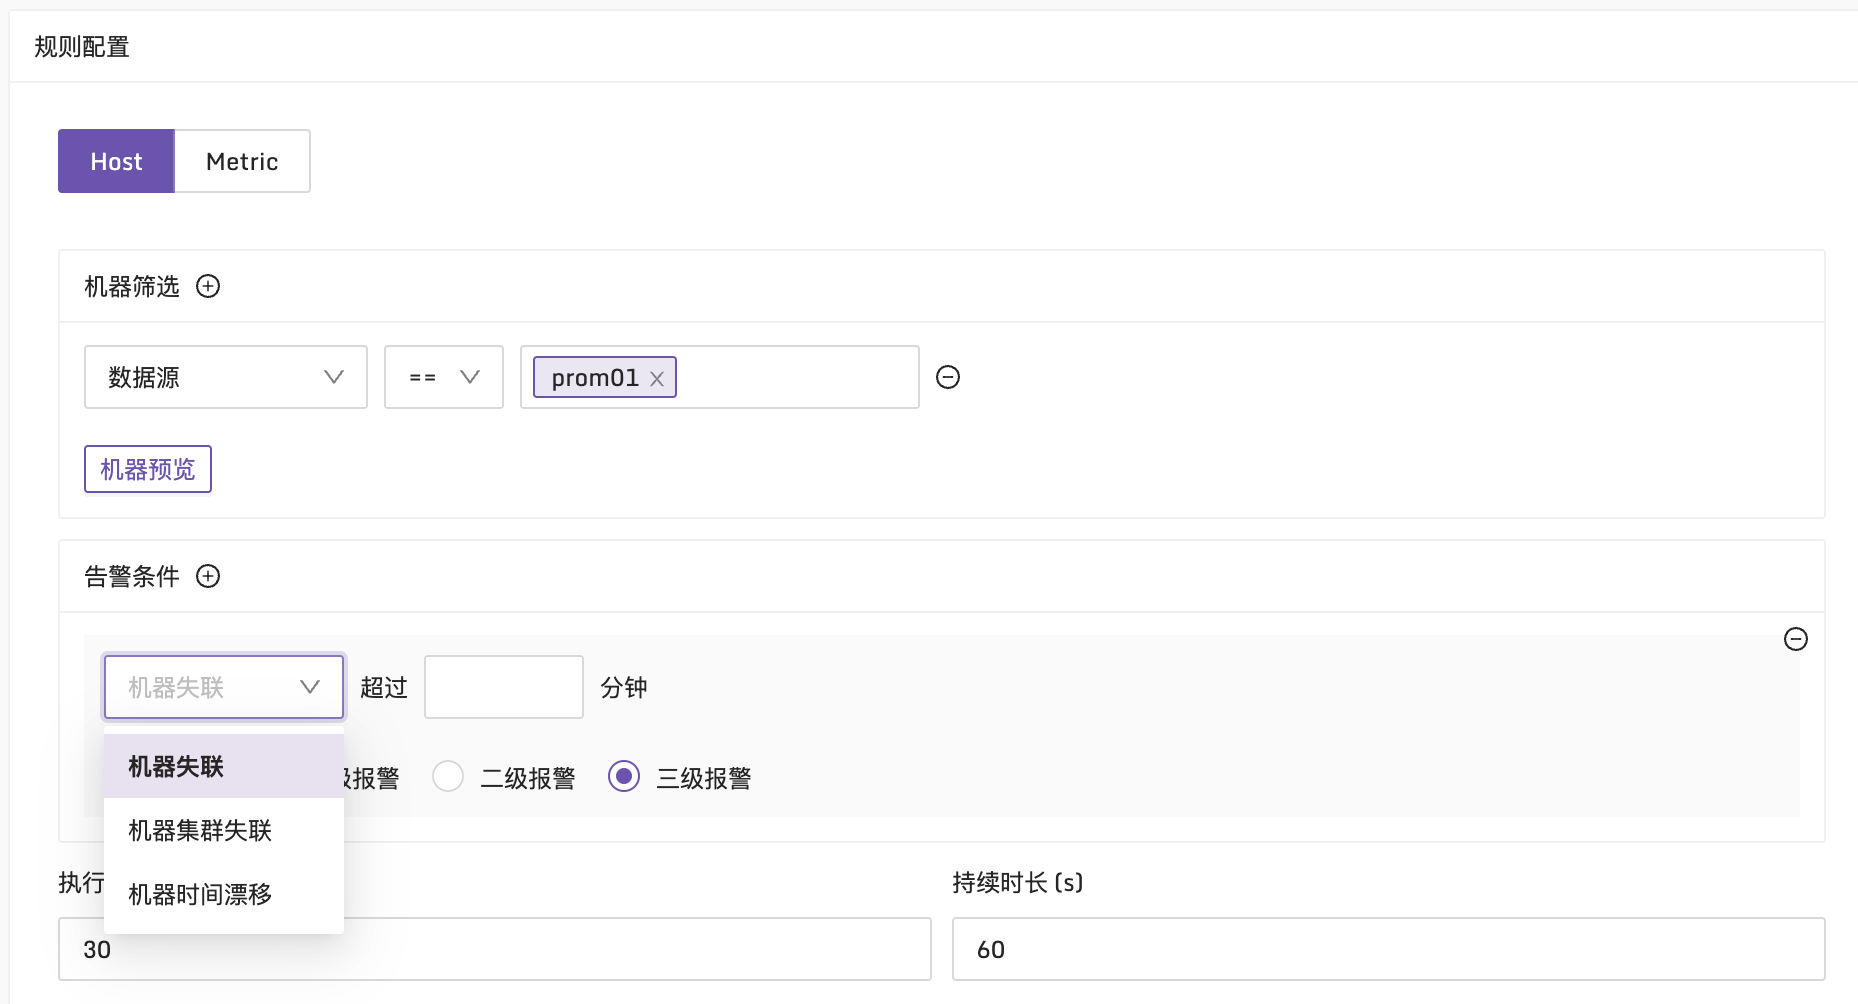
Task: Remove the 数据源 filter row
Action: click(948, 377)
